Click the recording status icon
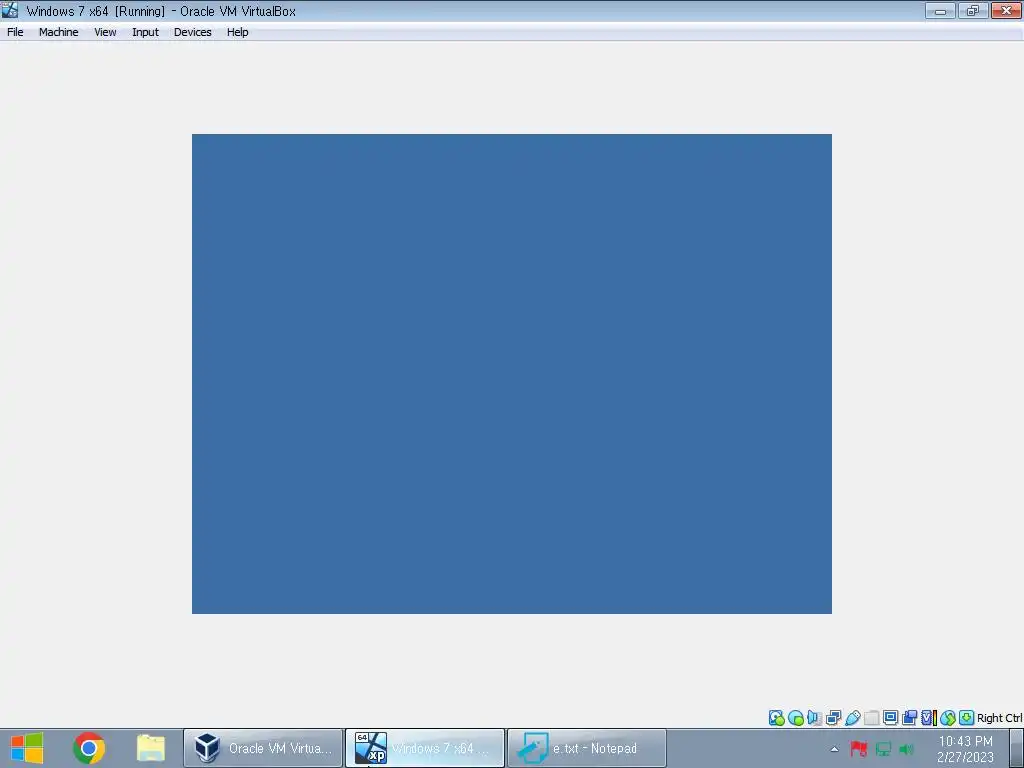Image resolution: width=1024 pixels, height=768 pixels. (x=909, y=718)
